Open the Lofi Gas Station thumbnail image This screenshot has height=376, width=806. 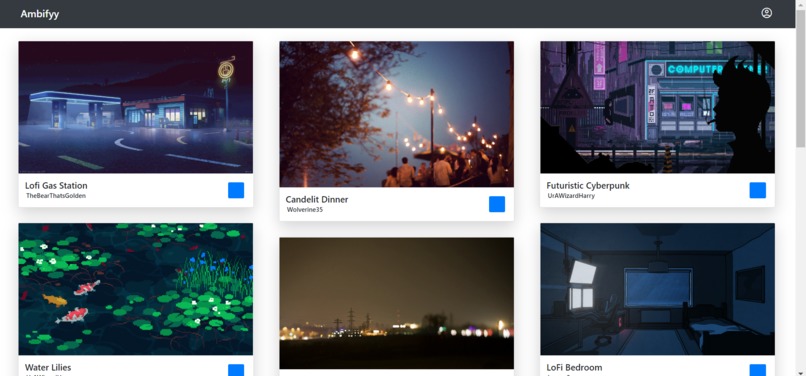click(x=136, y=107)
